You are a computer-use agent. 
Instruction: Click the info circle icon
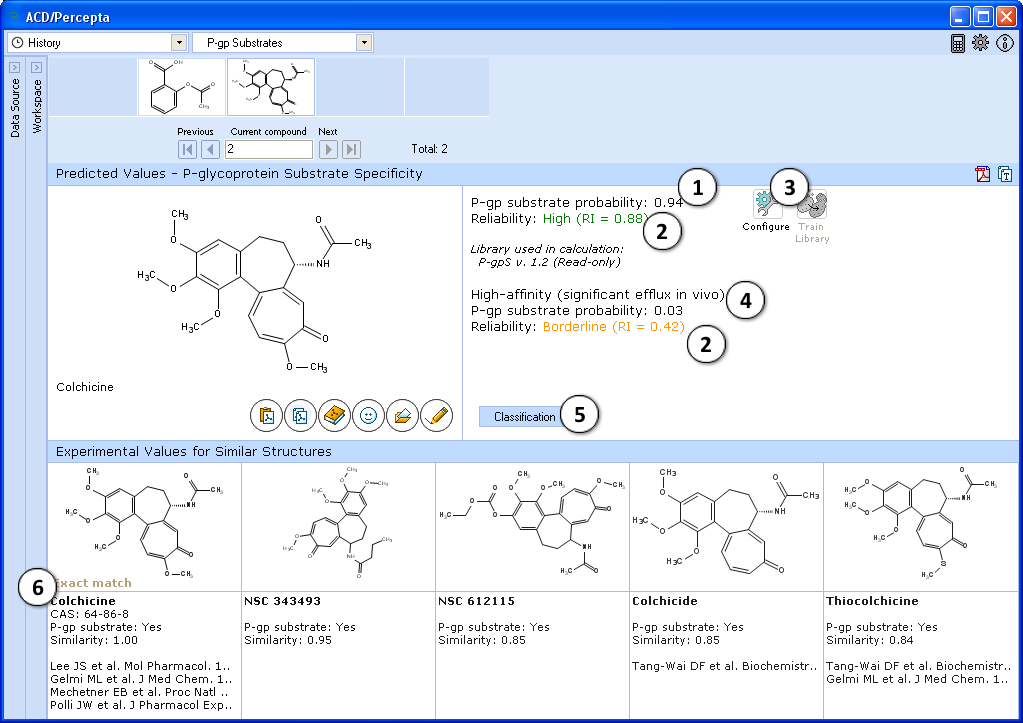point(1005,43)
